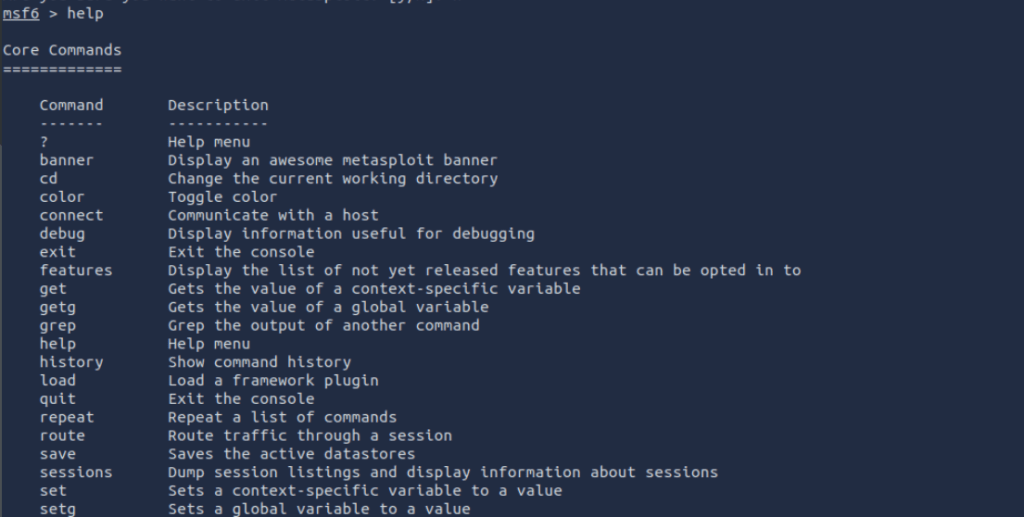The height and width of the screenshot is (517, 1024).
Task: Click the Command column header
Action: pyautogui.click(x=71, y=105)
